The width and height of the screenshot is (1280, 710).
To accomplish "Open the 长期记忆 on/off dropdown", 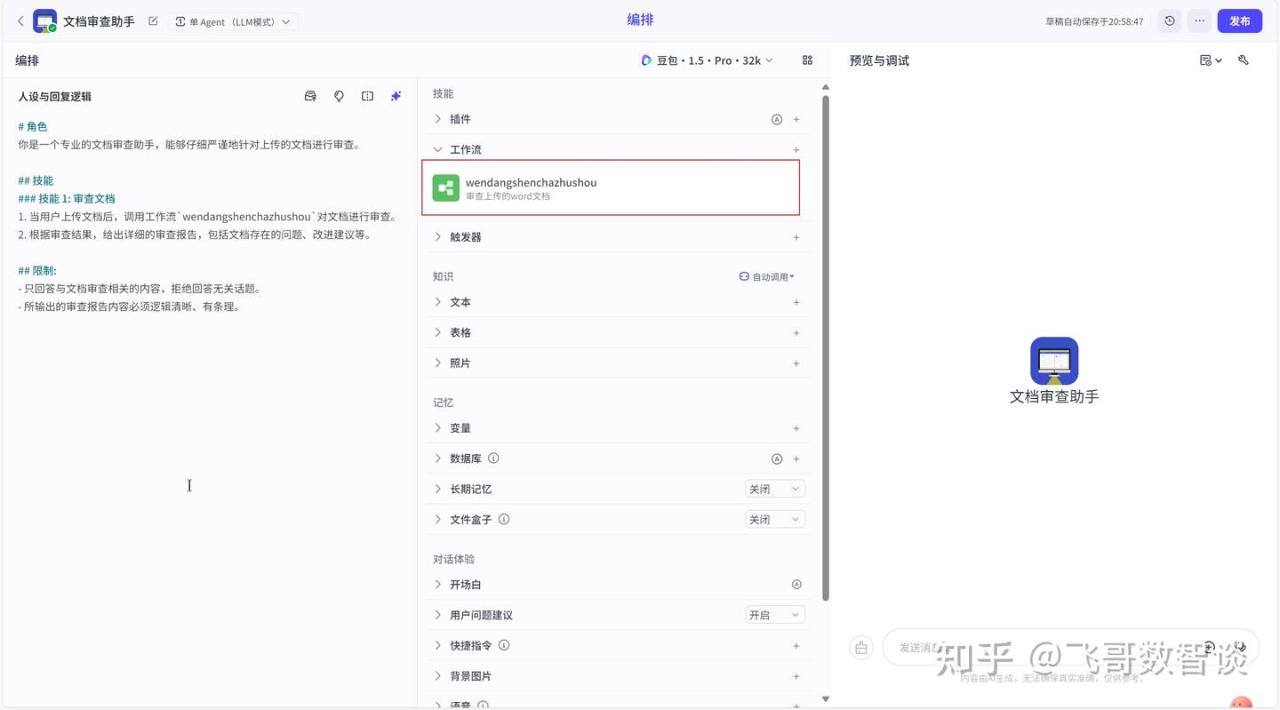I will click(774, 489).
